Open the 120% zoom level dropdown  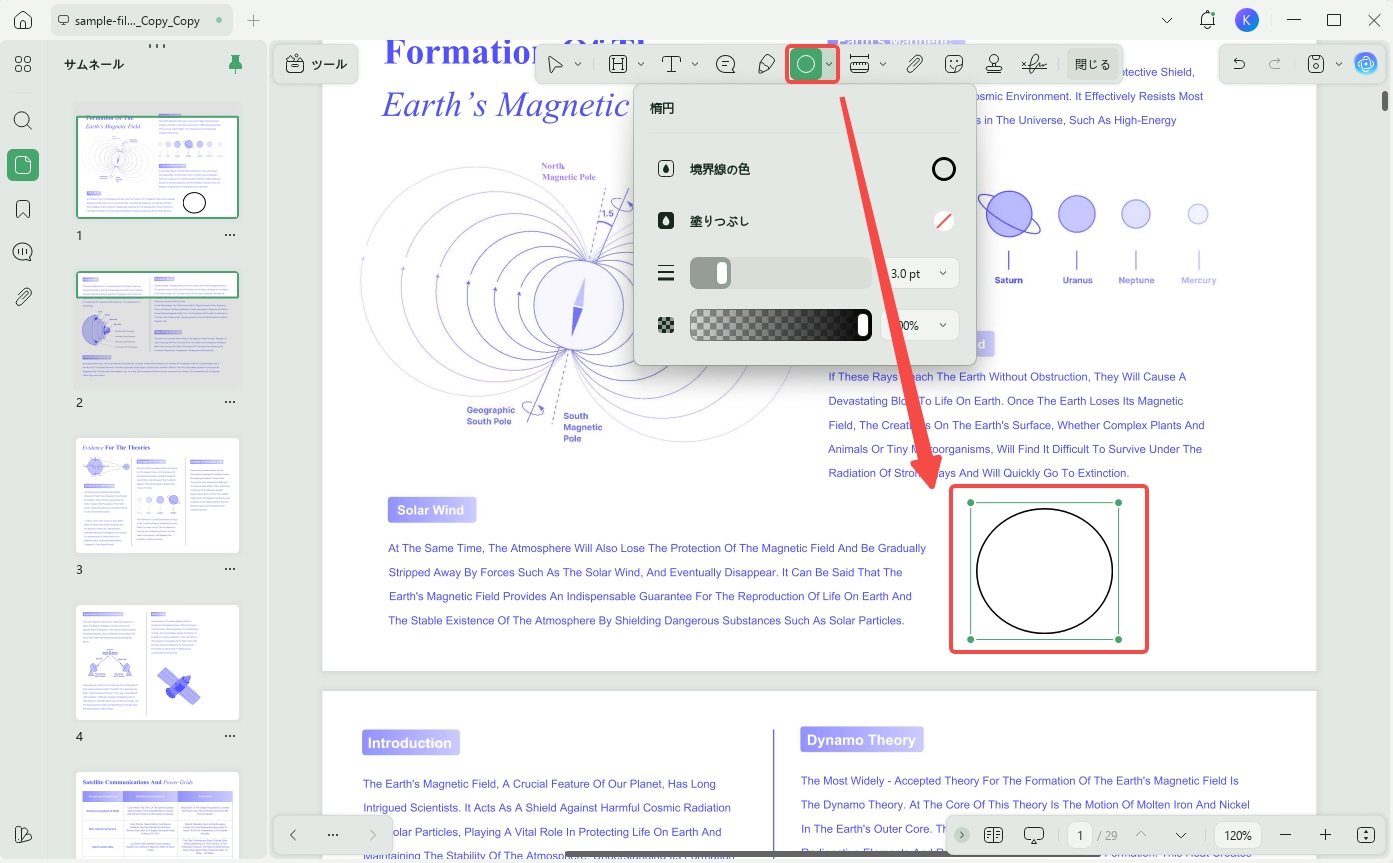point(1238,835)
